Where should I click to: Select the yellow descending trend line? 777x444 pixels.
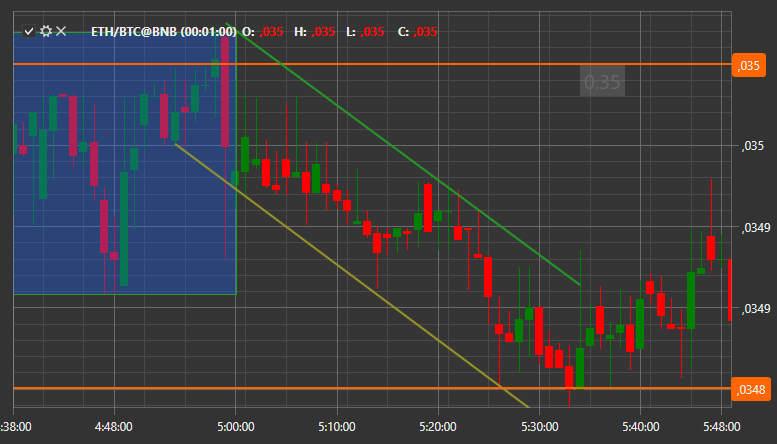click(352, 276)
